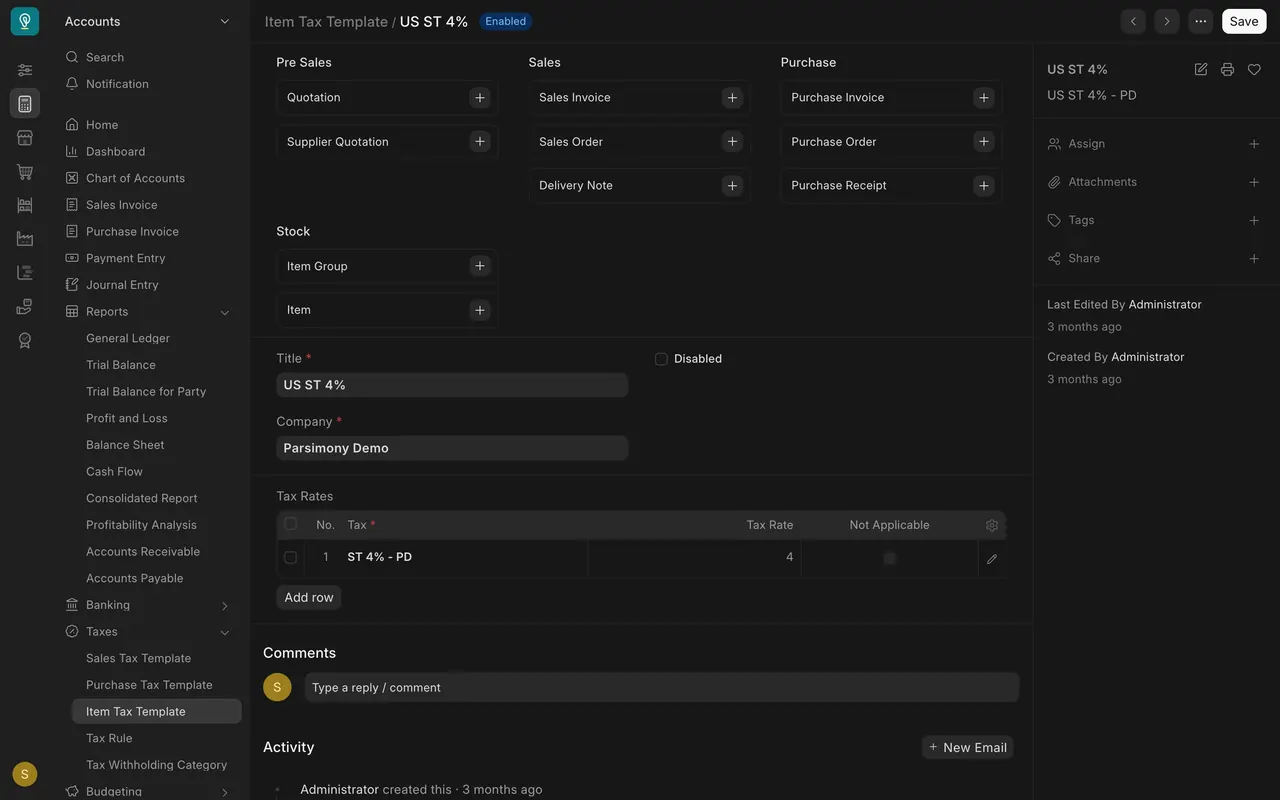The height and width of the screenshot is (800, 1280).
Task: Click the plus icon next to Sales Order
Action: [x=732, y=141]
